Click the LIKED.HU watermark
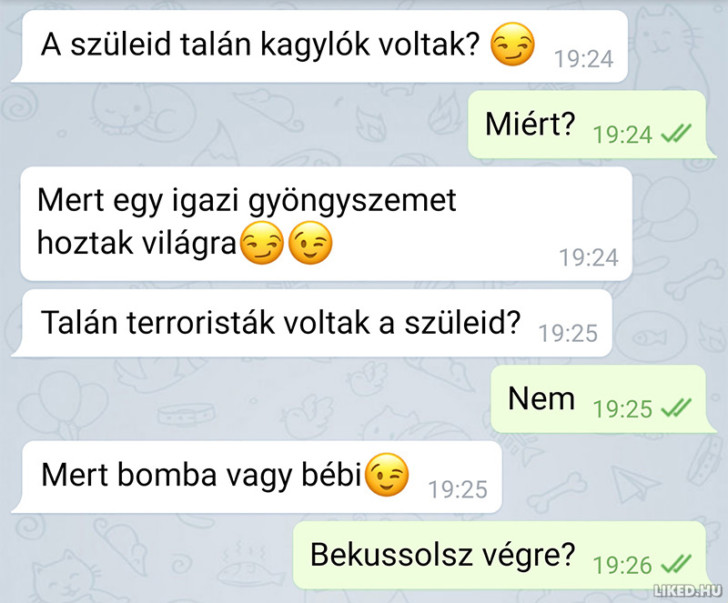 point(687,590)
